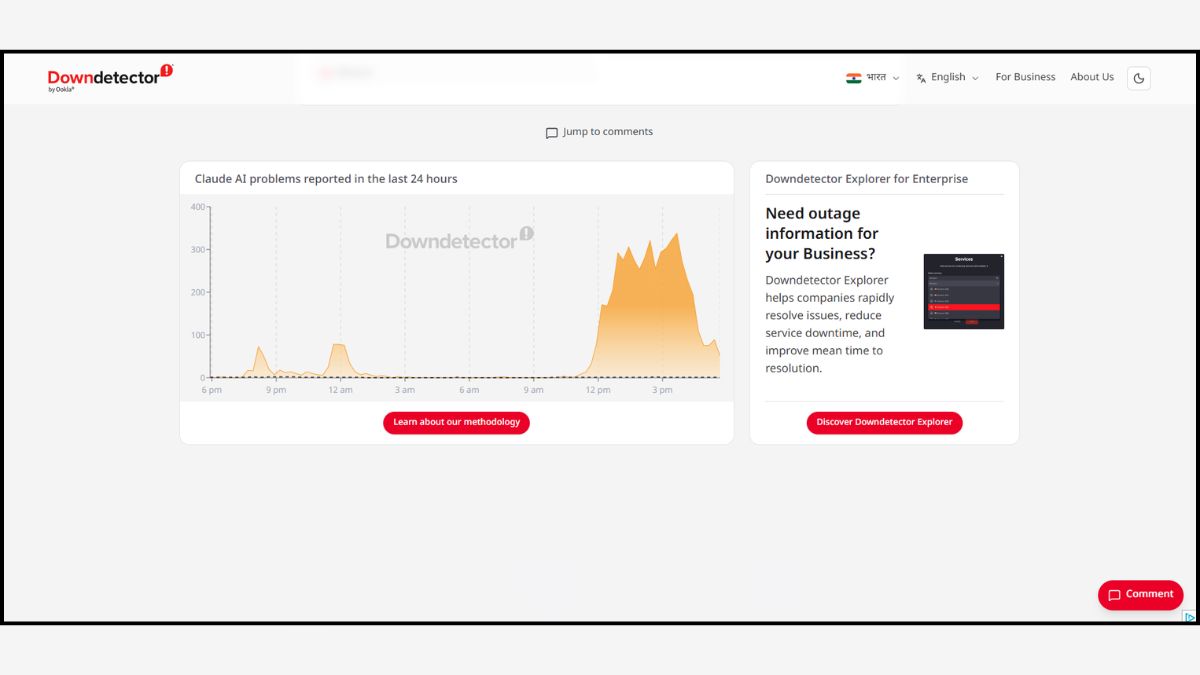The image size is (1200, 675).
Task: Click the comment bubble icon beside Jump to comments
Action: (552, 133)
